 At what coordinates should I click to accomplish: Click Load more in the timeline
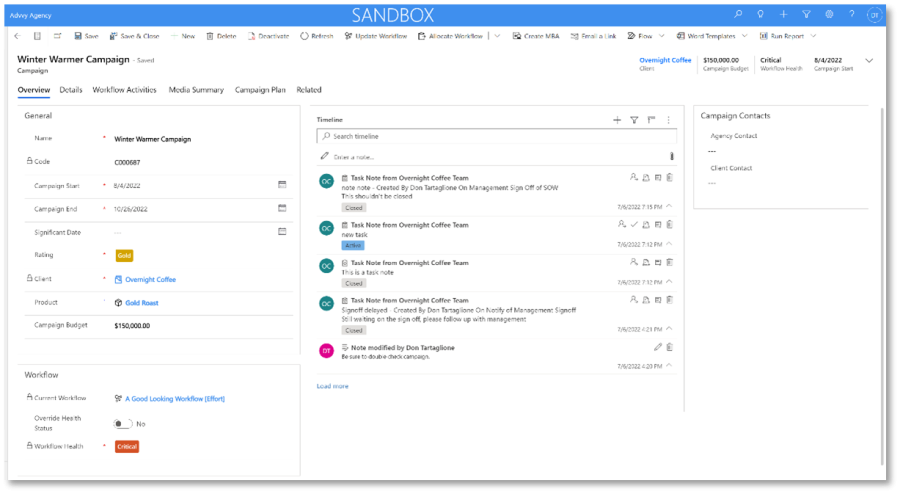pyautogui.click(x=333, y=385)
